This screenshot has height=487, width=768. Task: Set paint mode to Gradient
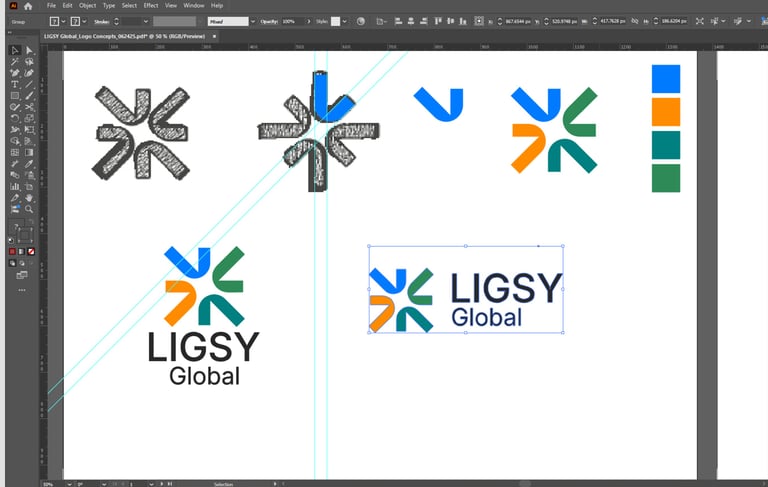pyautogui.click(x=22, y=251)
